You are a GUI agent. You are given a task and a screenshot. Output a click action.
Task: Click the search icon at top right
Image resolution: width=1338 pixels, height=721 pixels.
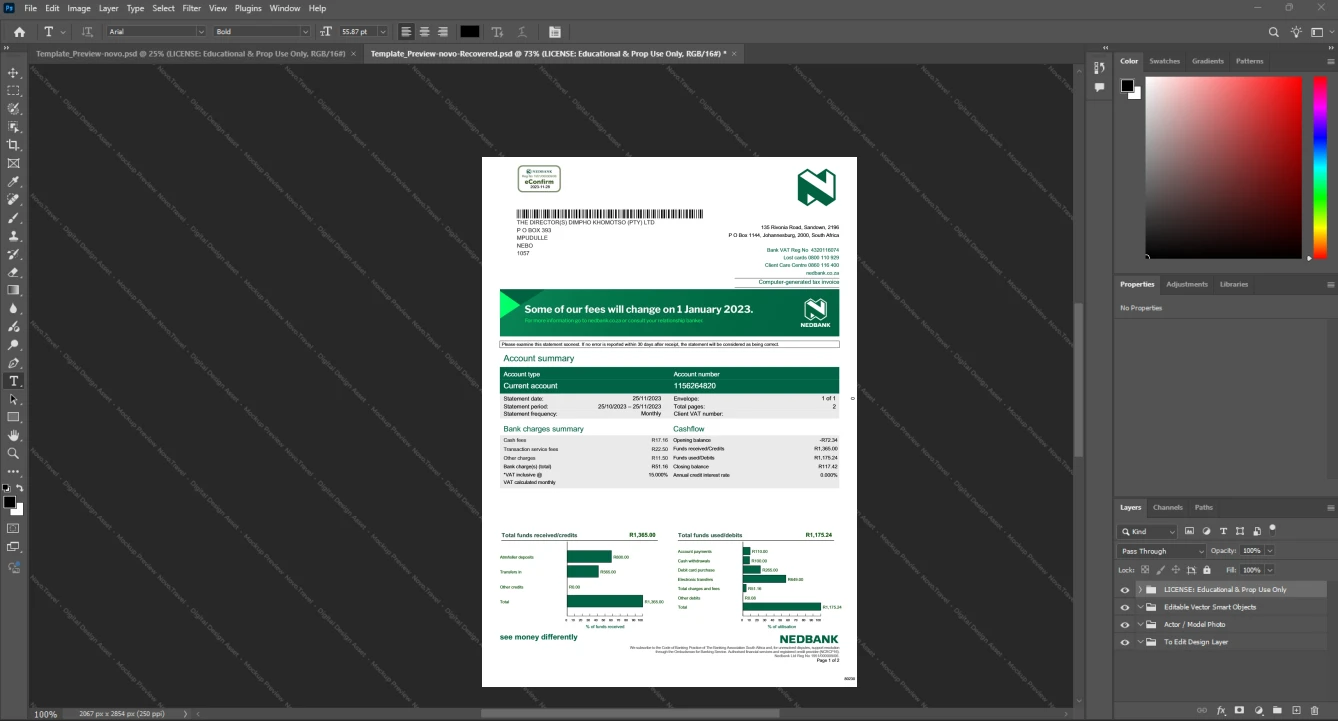pos(1274,32)
